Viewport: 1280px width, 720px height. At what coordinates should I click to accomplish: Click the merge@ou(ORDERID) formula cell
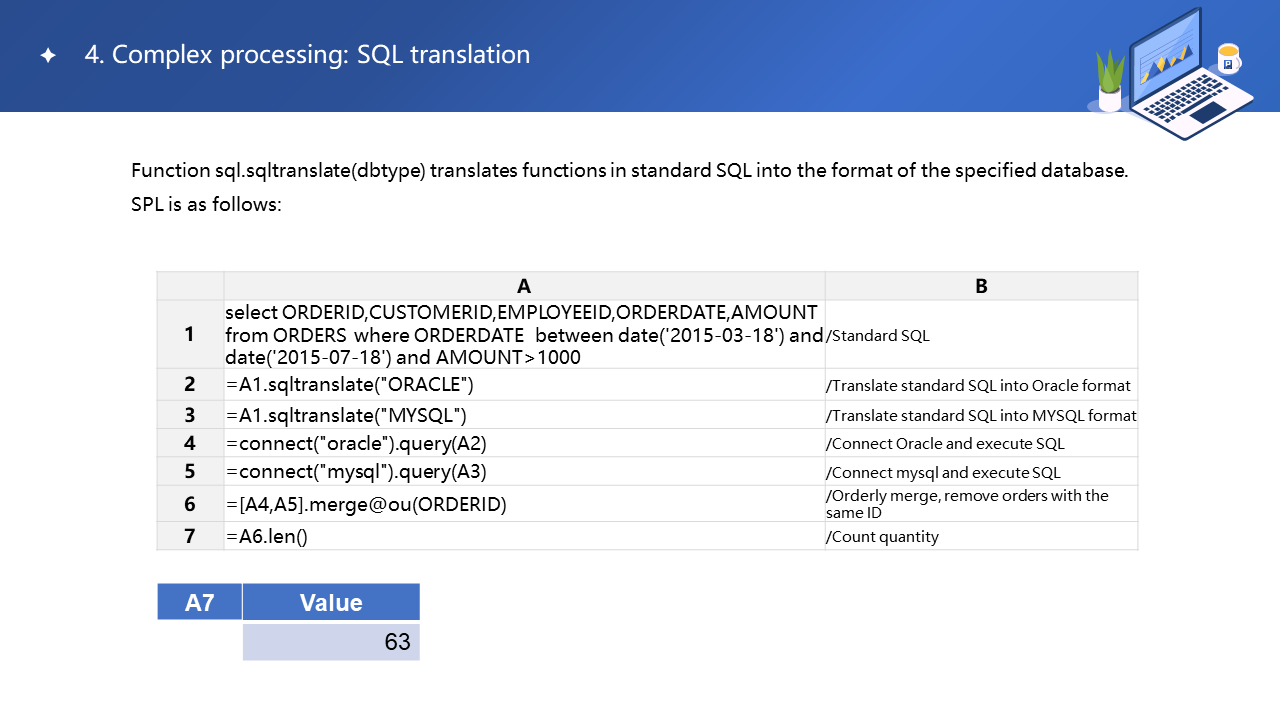(524, 504)
